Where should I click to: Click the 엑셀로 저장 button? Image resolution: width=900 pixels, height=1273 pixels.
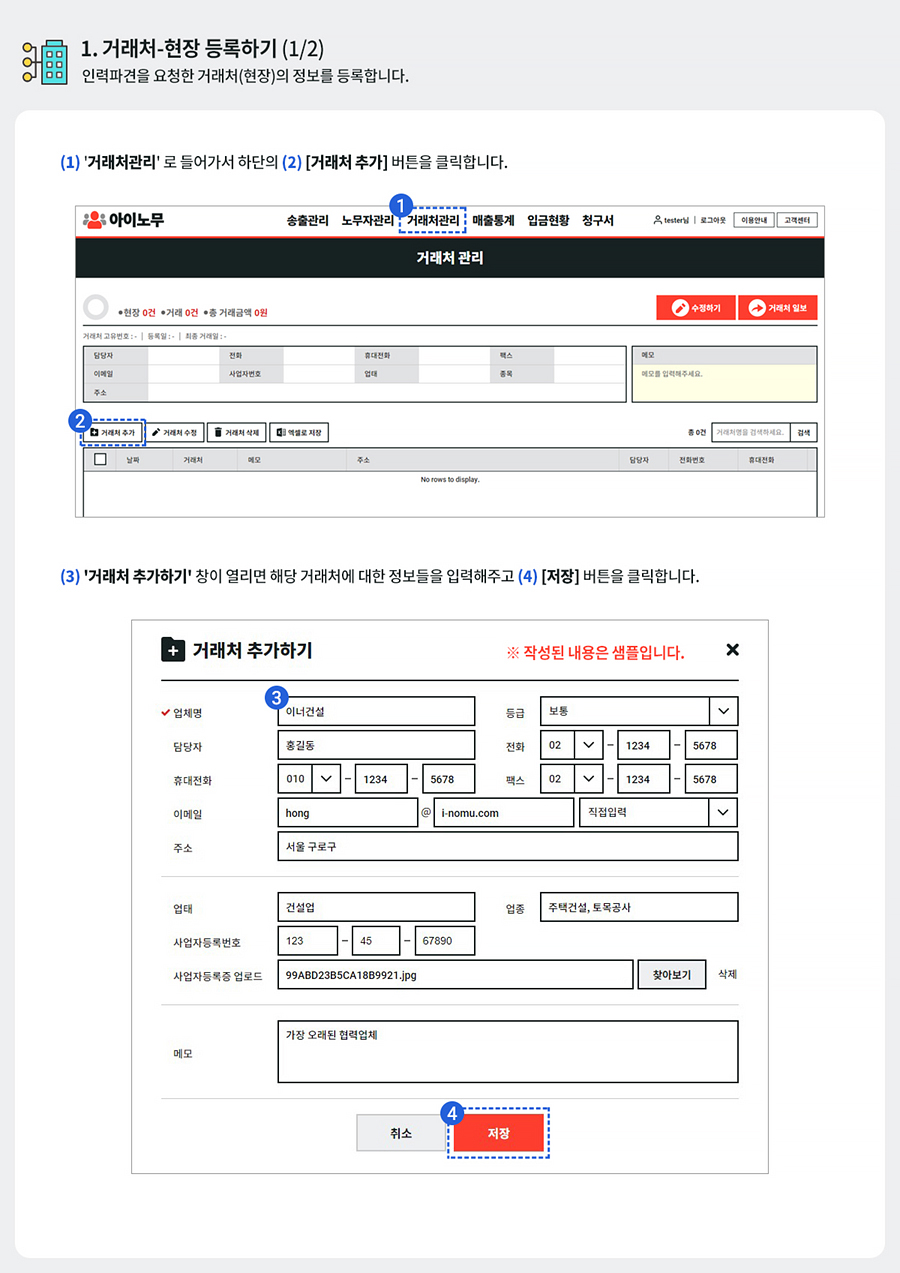[299, 433]
